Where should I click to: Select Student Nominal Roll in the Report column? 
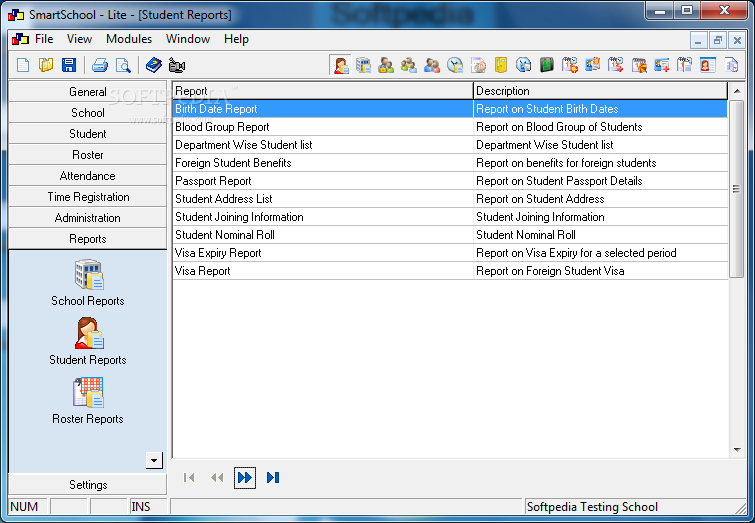click(225, 235)
